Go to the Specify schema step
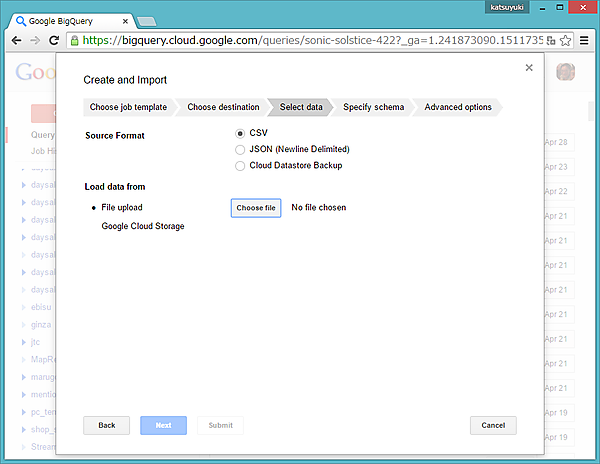The height and width of the screenshot is (464, 600). click(373, 107)
